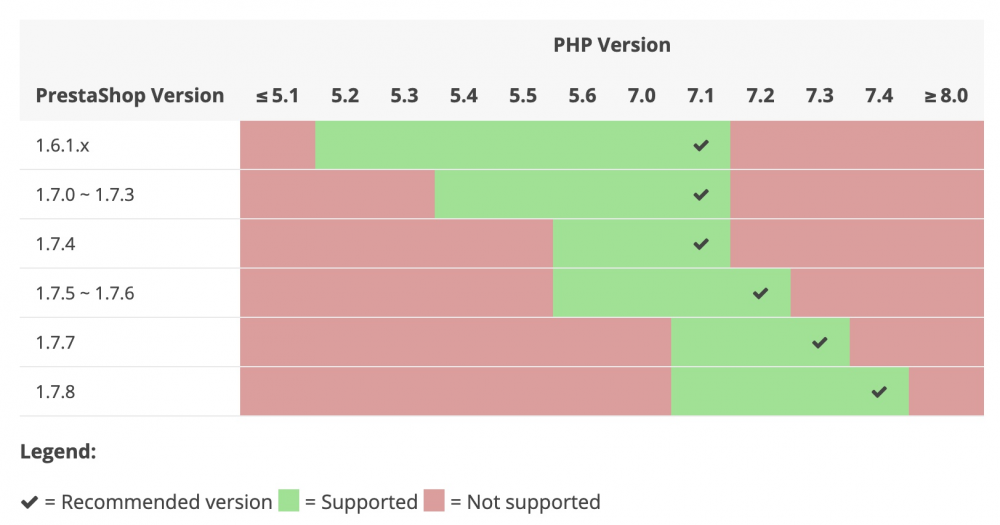Screen dimensions: 1000x525
Task: Click the checkmark in the 1.7.5 ~ 1.7.6 row
Action: click(x=760, y=293)
